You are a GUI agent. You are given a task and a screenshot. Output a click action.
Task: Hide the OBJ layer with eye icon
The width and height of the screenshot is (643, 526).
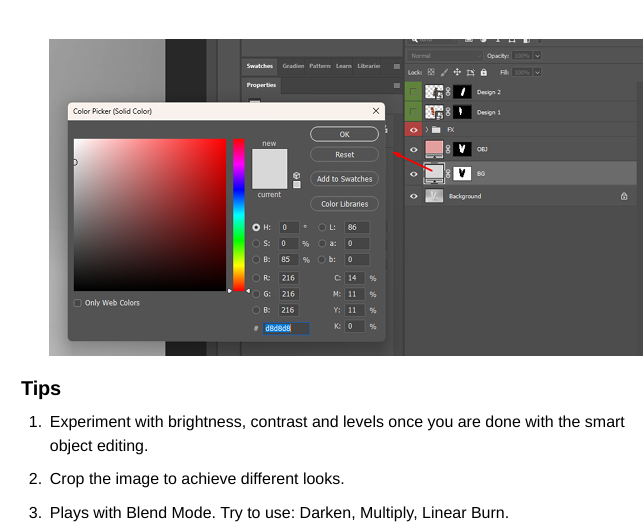click(414, 150)
